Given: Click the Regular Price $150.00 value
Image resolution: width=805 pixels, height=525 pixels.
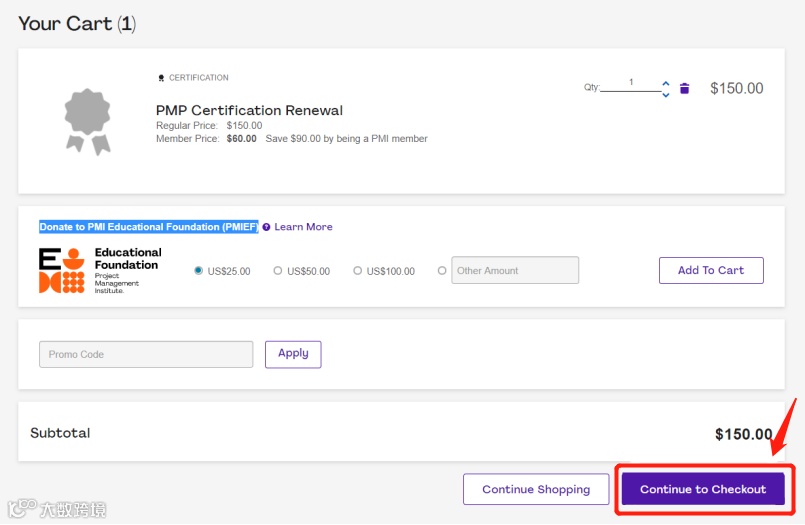Looking at the screenshot, I should pyautogui.click(x=244, y=126).
